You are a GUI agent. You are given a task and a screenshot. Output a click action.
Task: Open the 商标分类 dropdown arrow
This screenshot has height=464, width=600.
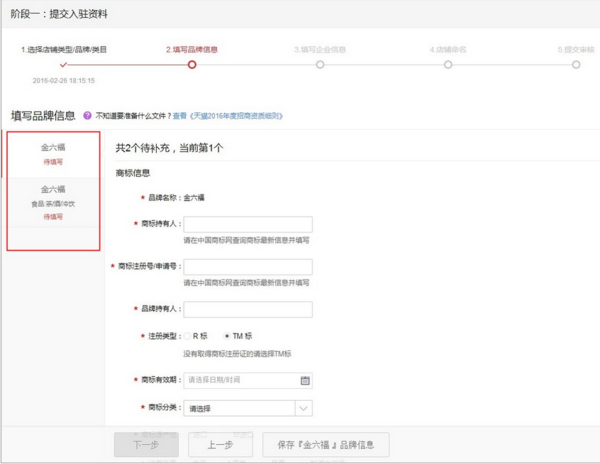[303, 408]
